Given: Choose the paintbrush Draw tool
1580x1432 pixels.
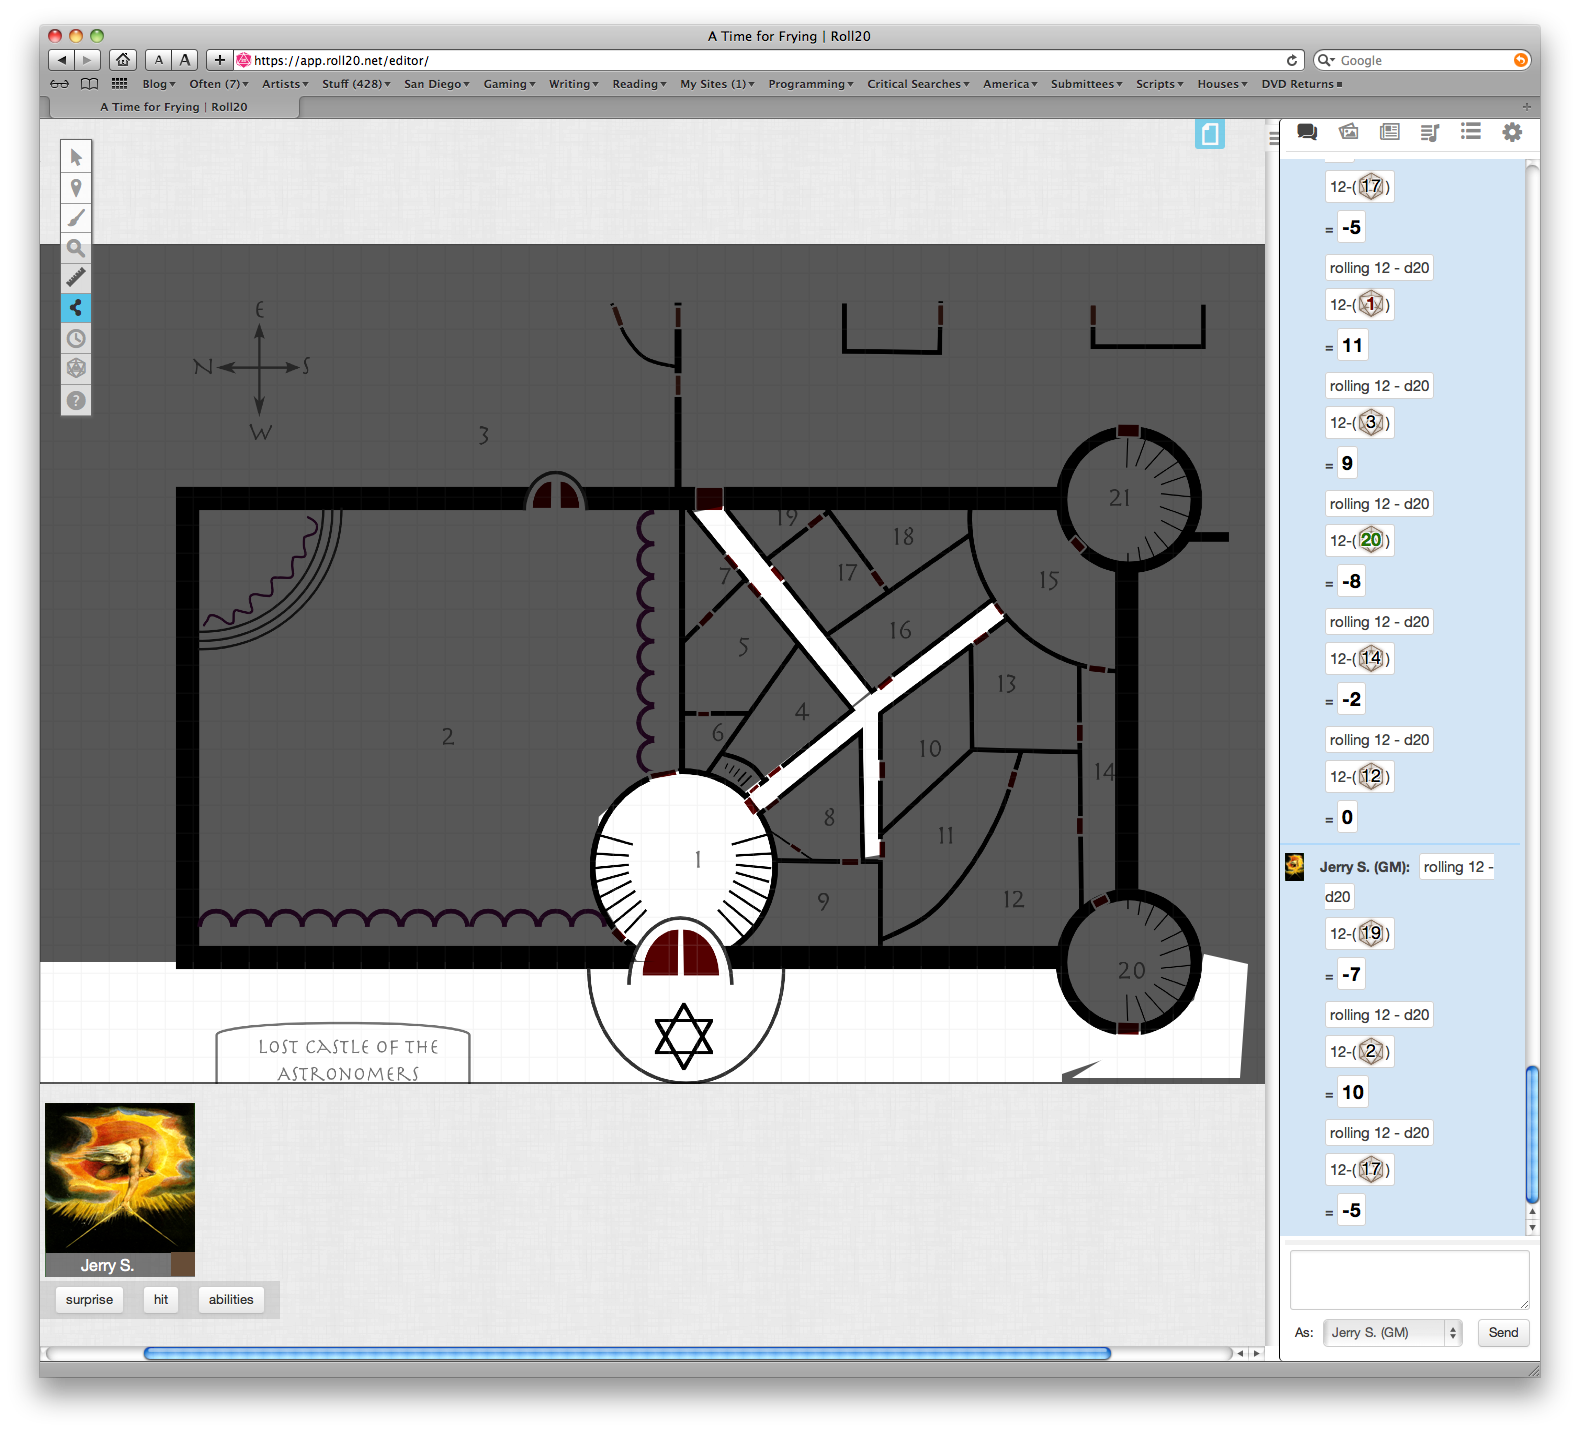Looking at the screenshot, I should point(76,218).
